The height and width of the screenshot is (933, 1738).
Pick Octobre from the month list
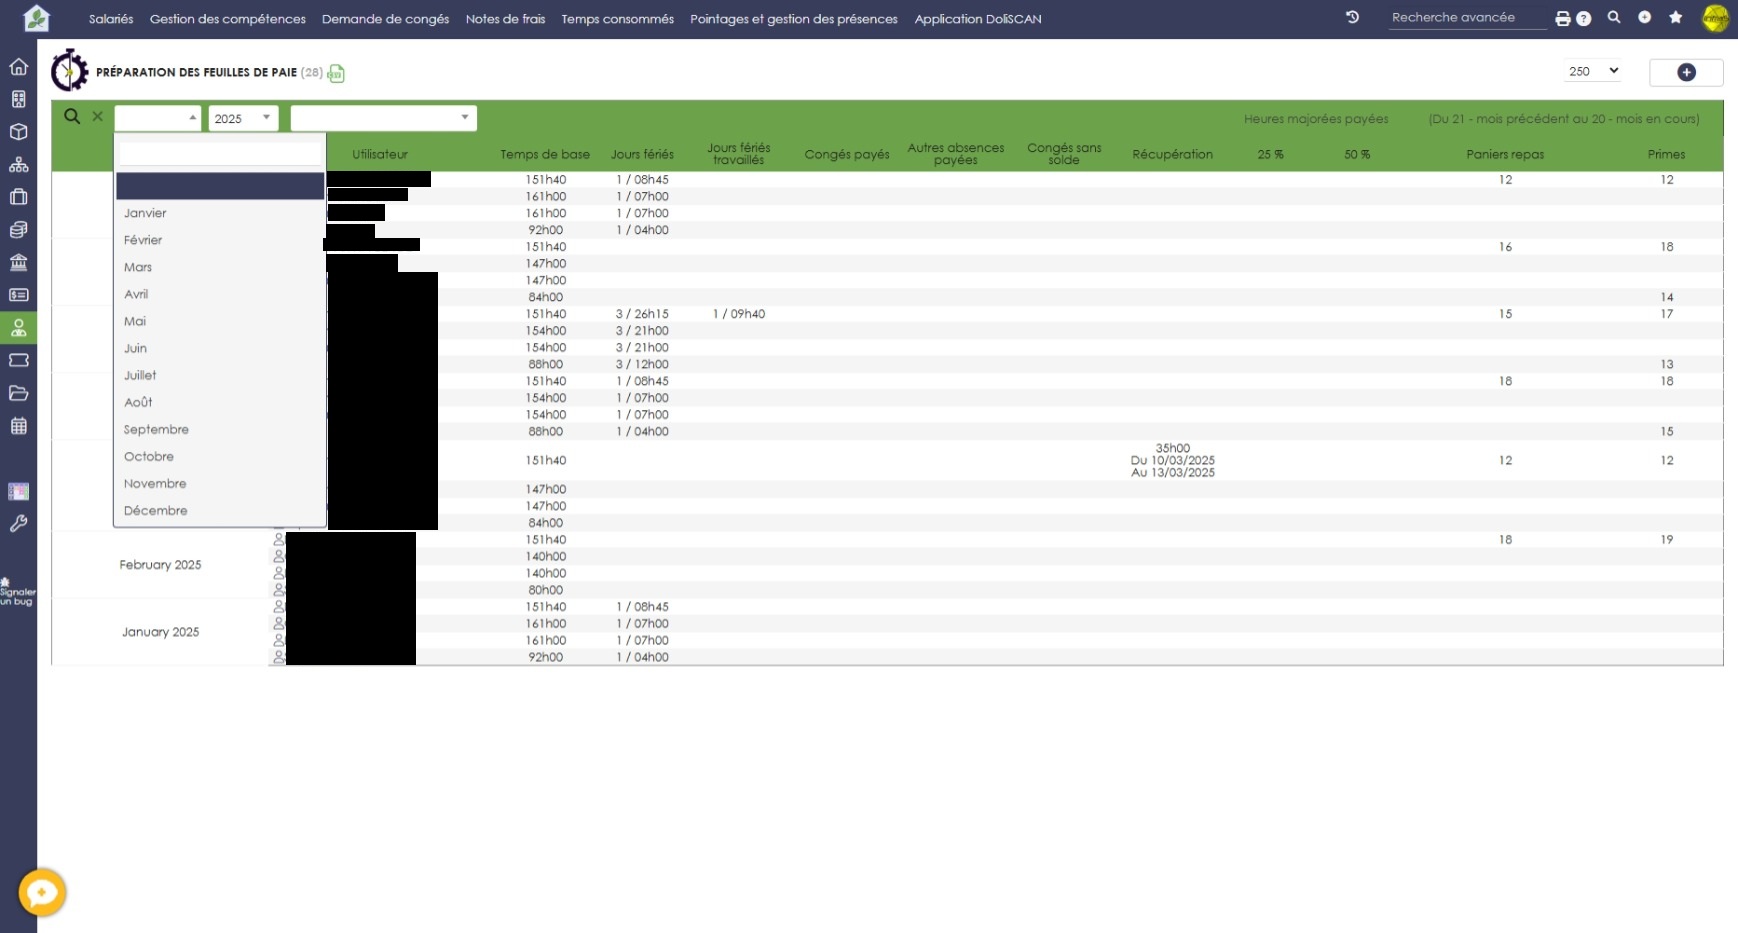click(220, 456)
